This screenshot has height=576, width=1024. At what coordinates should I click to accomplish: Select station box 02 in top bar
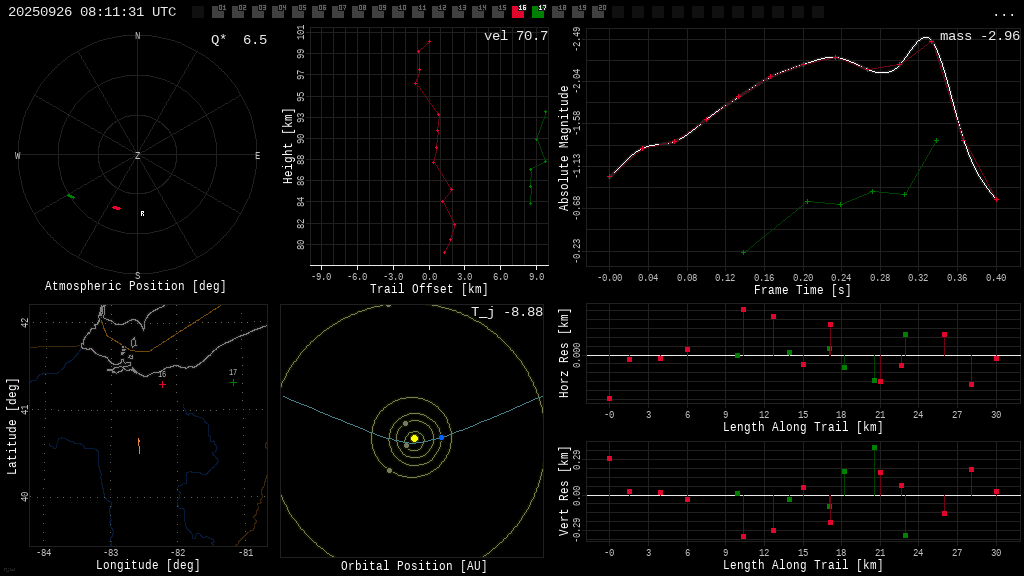(238, 11)
